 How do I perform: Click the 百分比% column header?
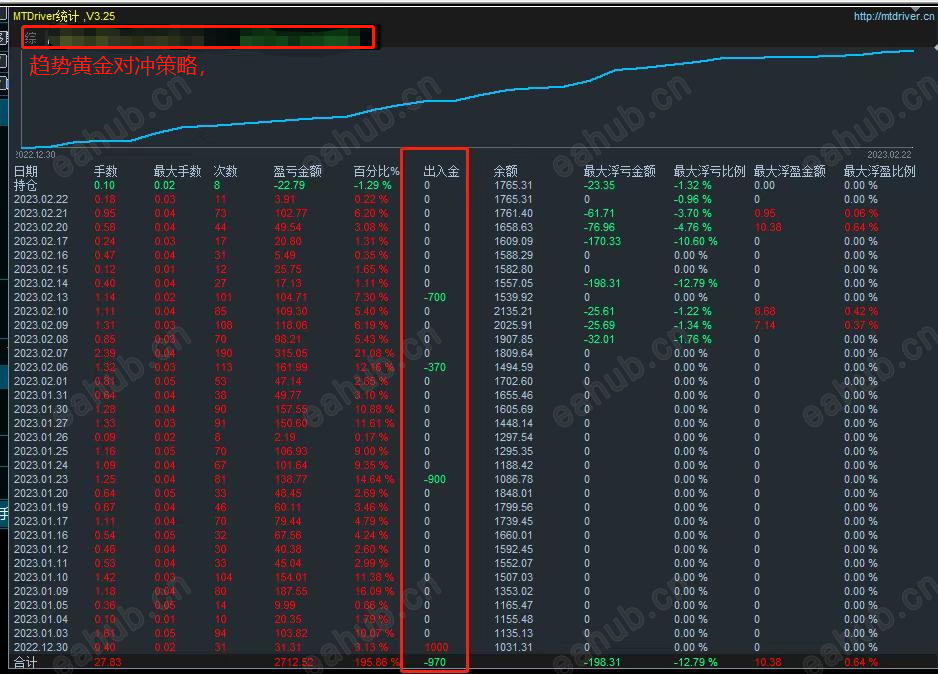click(x=376, y=172)
